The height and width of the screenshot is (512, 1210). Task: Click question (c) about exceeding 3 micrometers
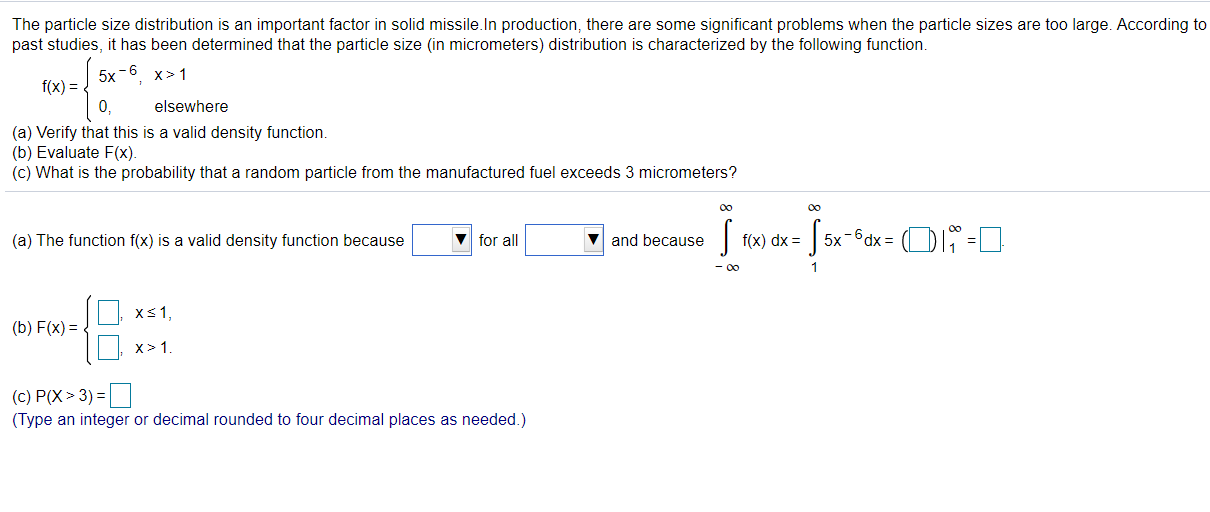[x=375, y=173]
